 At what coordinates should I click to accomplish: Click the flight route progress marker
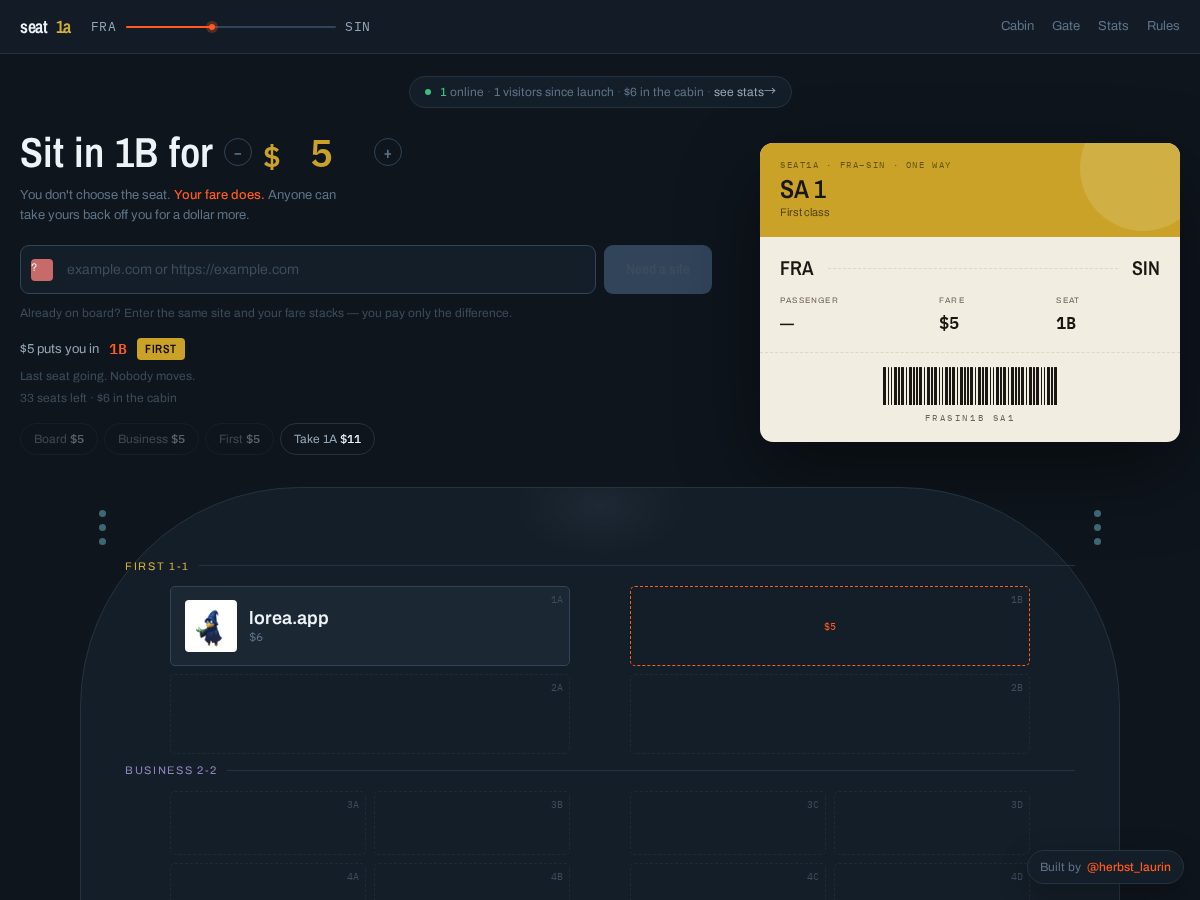click(x=212, y=27)
